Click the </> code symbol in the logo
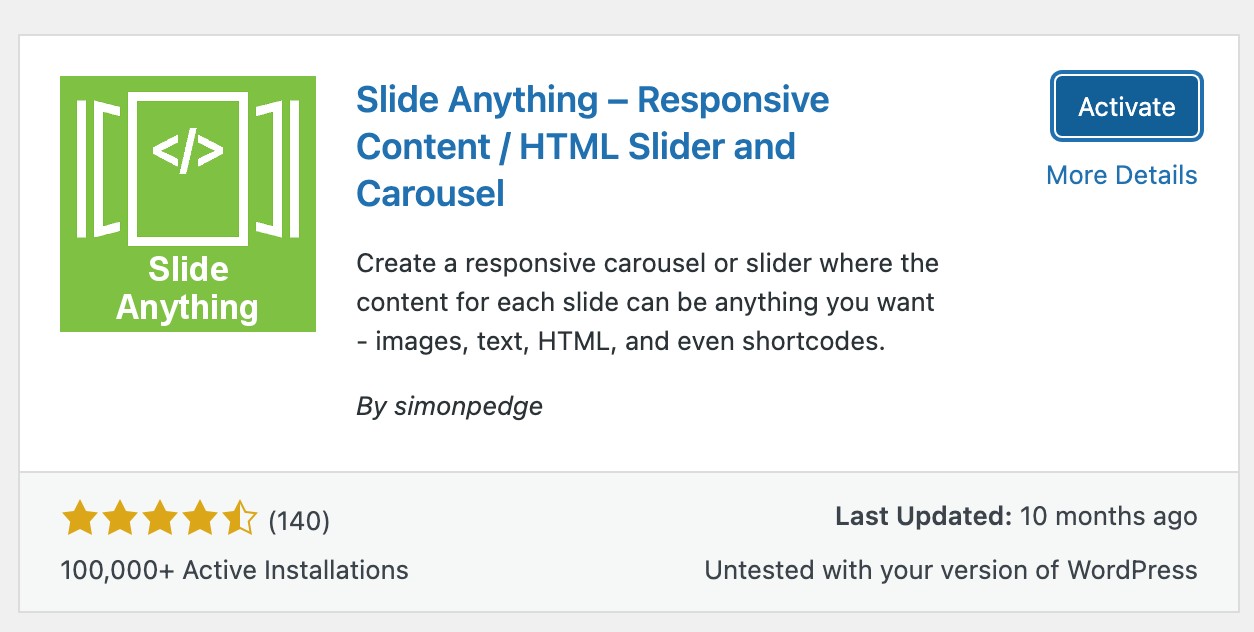The image size is (1254, 632). [188, 151]
